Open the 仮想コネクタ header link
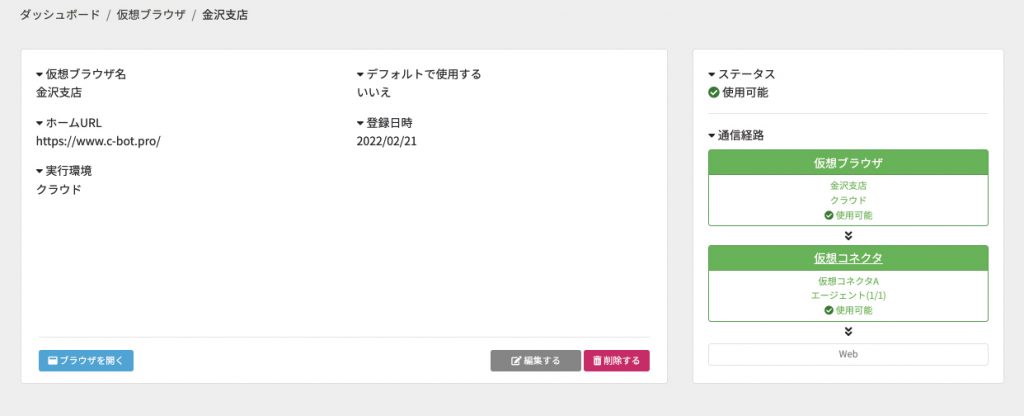This screenshot has width=1024, height=416. click(848, 258)
